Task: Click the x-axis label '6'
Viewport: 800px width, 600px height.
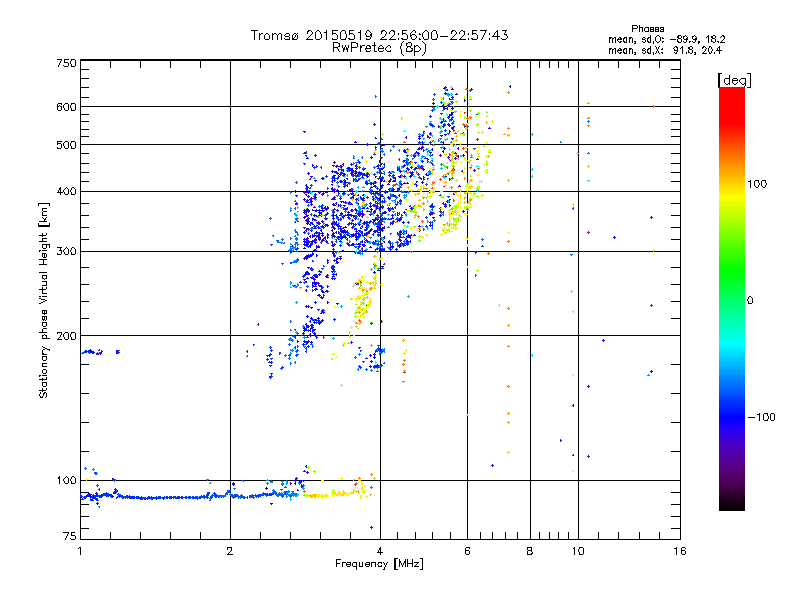Action: coord(467,551)
